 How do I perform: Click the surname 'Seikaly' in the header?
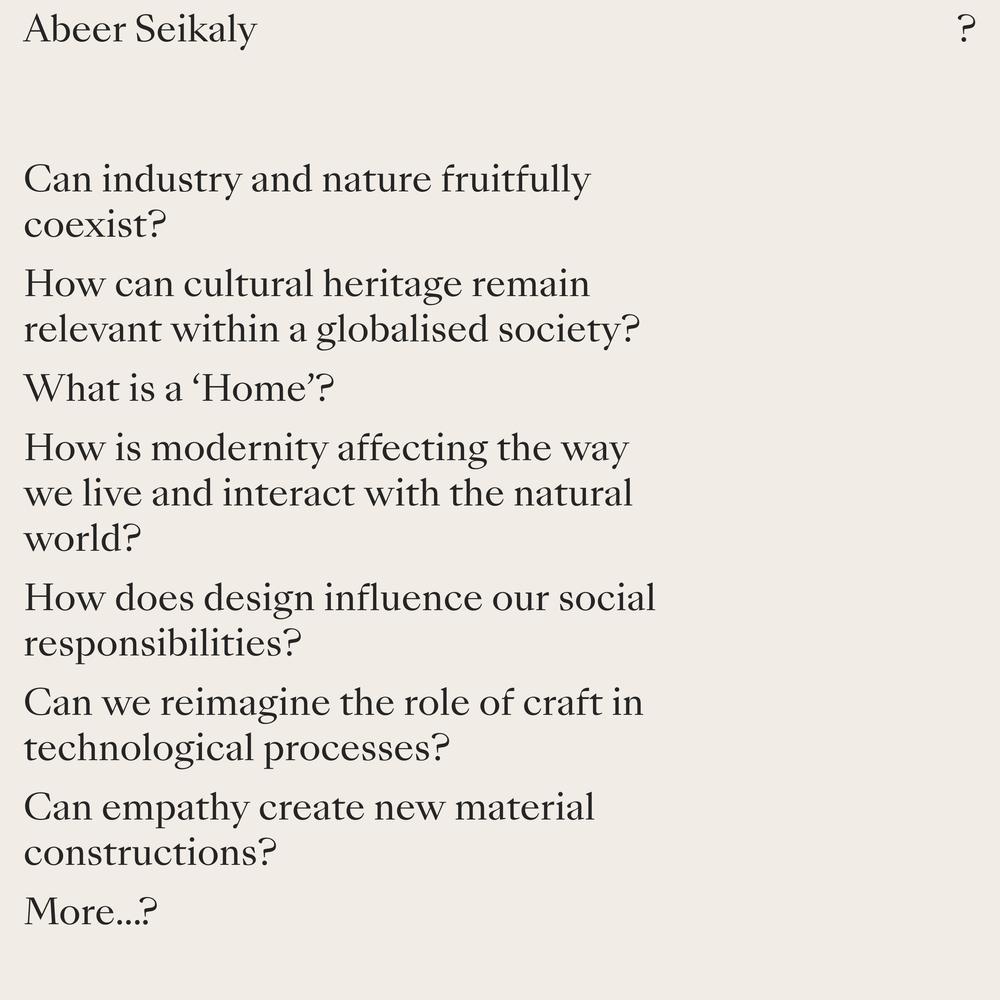coord(196,30)
